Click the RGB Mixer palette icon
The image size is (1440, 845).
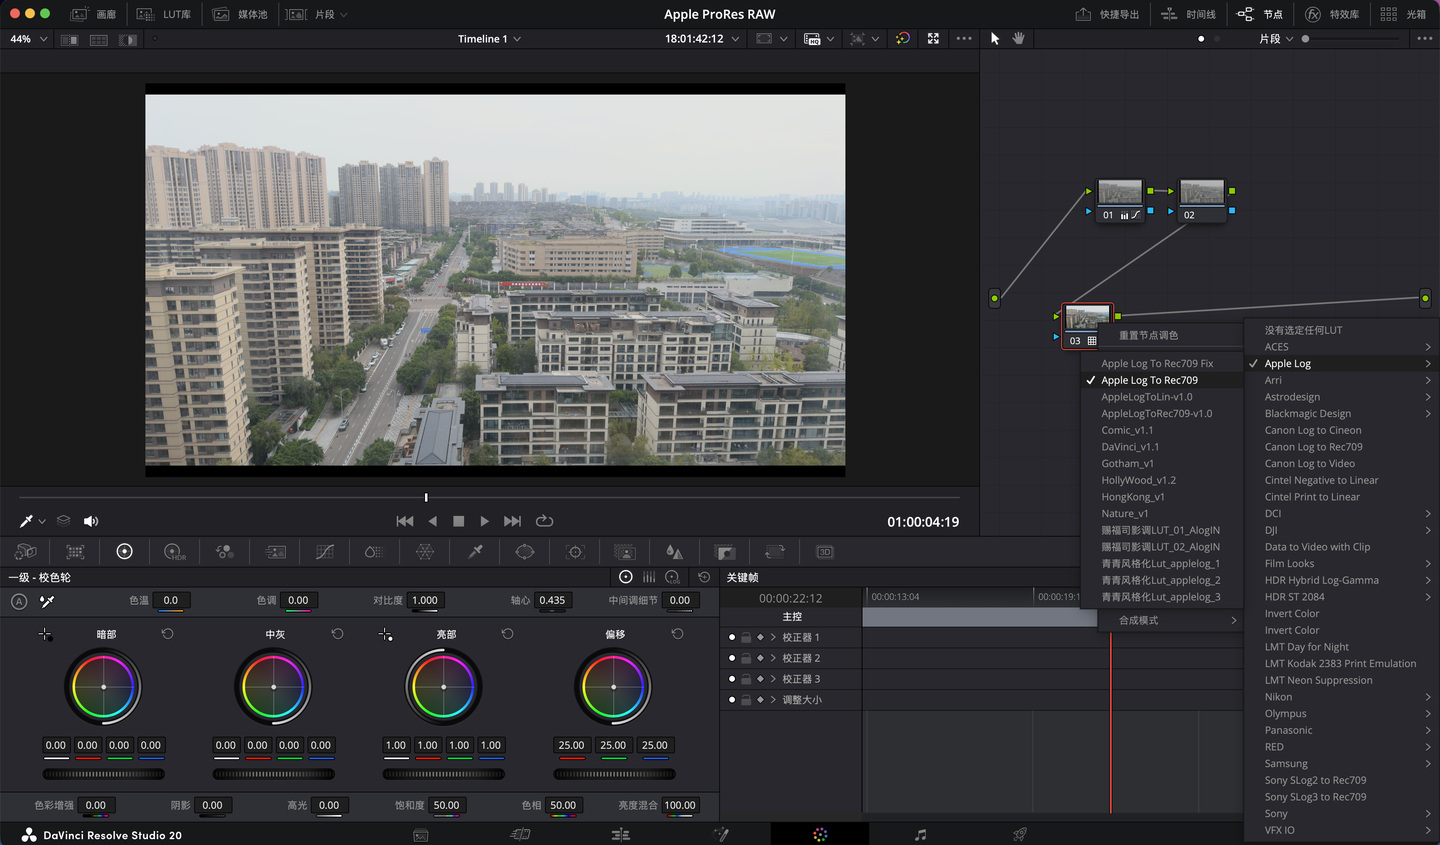(225, 552)
